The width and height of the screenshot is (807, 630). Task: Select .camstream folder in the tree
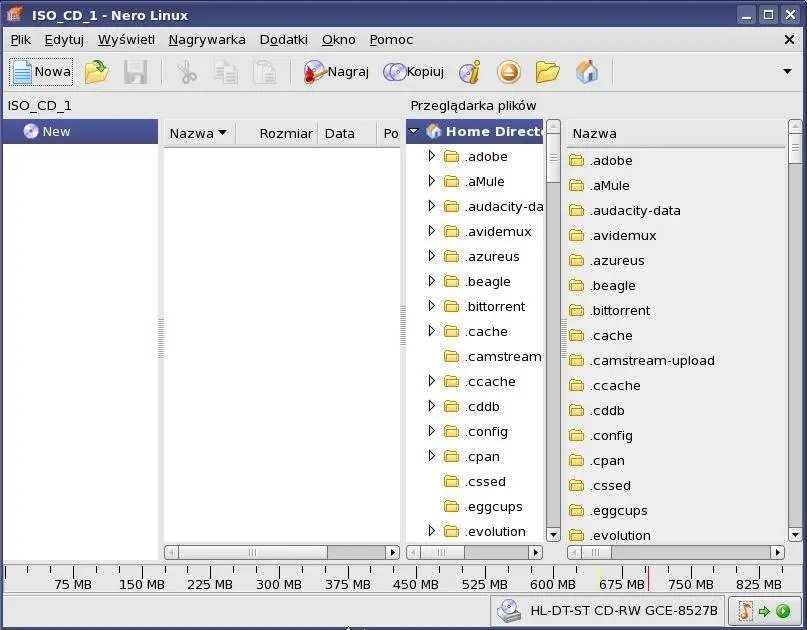click(x=493, y=356)
